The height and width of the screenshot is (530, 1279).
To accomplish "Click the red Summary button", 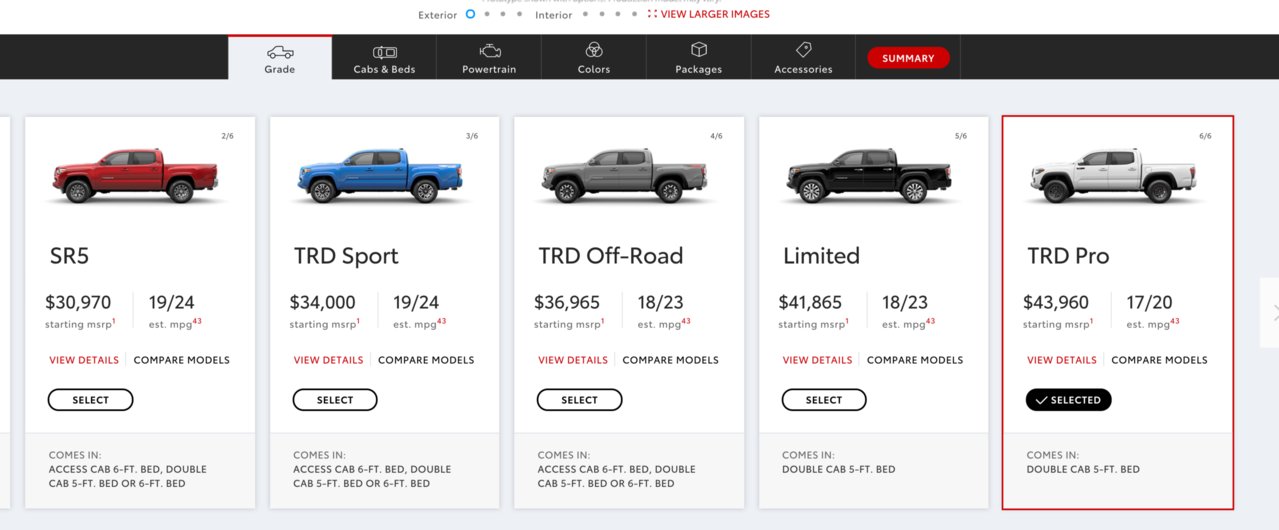I will (908, 58).
